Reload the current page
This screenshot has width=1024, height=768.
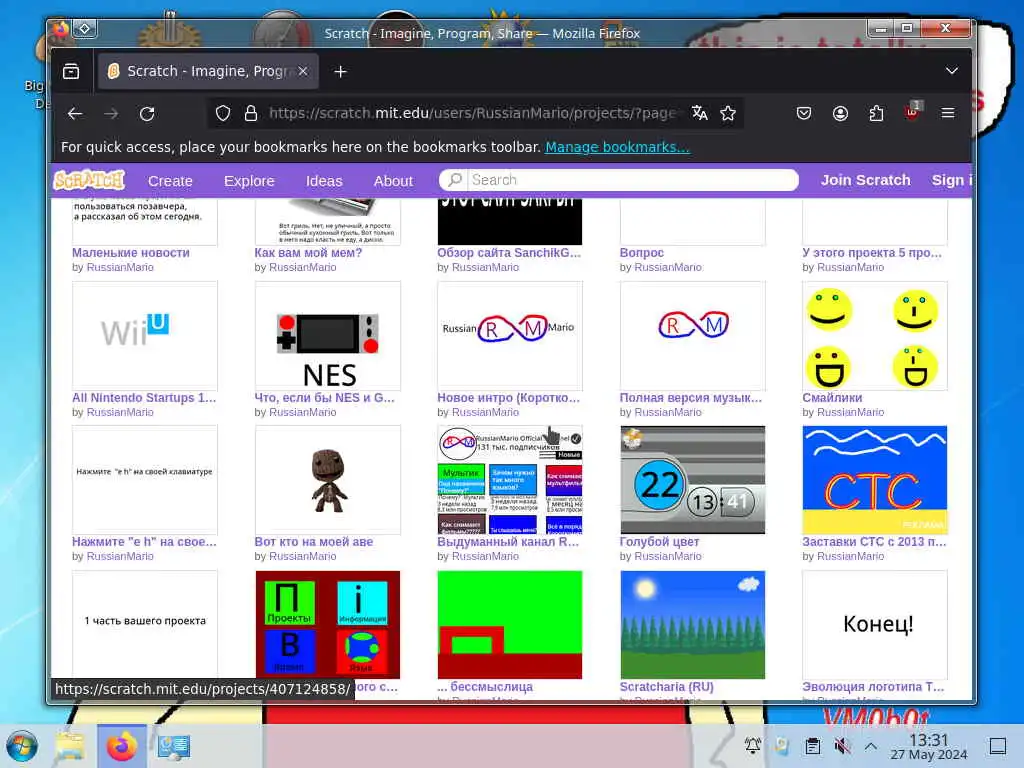pyautogui.click(x=148, y=114)
